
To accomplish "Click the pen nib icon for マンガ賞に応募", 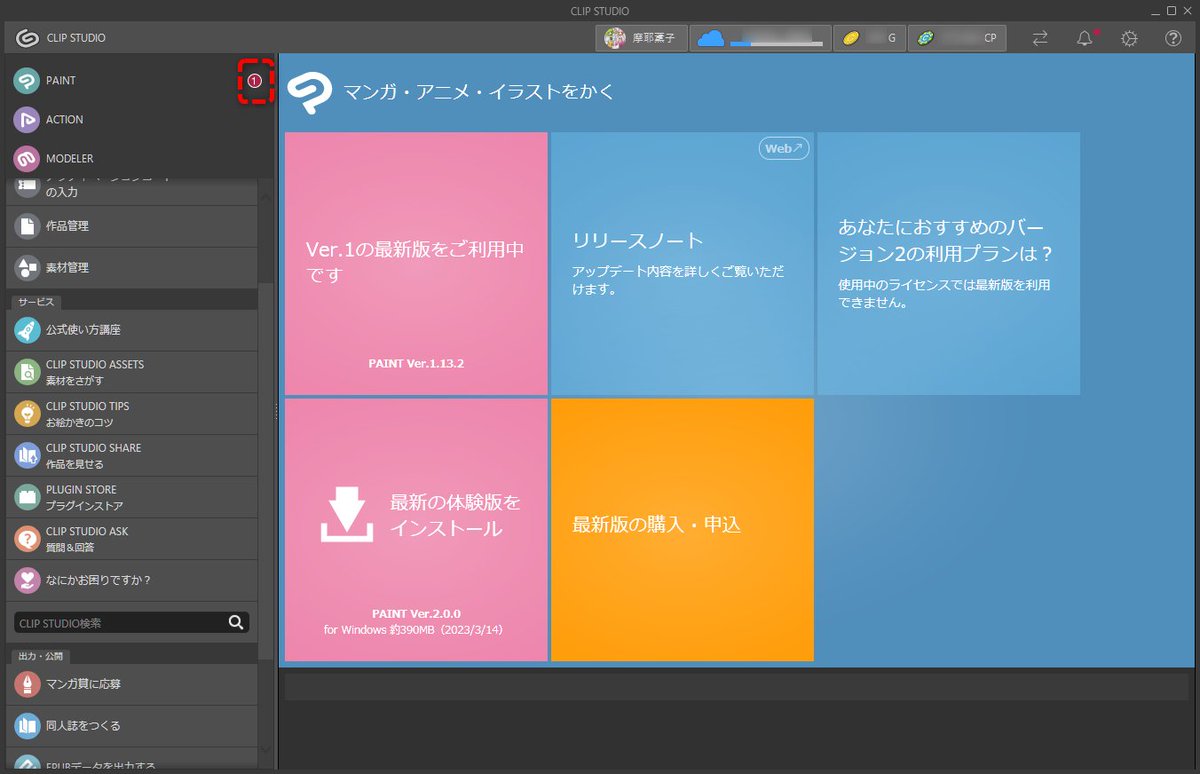I will pos(27,684).
